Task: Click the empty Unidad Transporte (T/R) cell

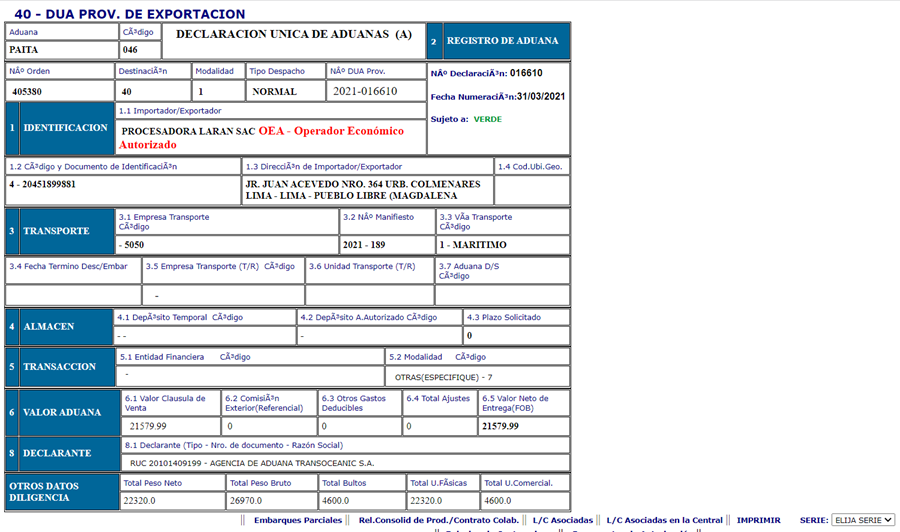Action: (370, 295)
